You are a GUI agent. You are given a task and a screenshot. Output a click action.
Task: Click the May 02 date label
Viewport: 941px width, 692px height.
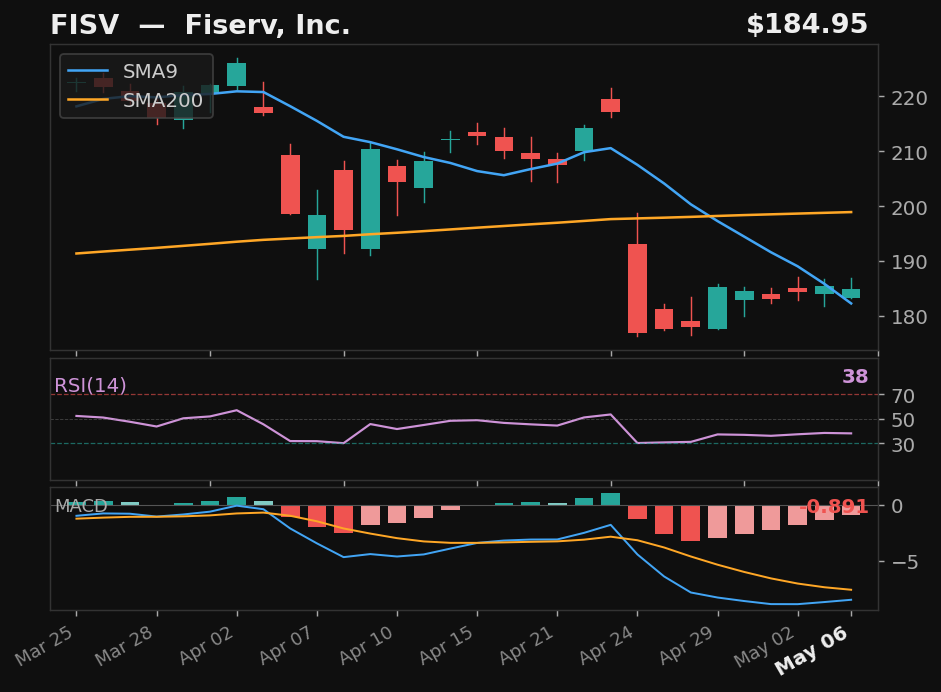[x=766, y=645]
